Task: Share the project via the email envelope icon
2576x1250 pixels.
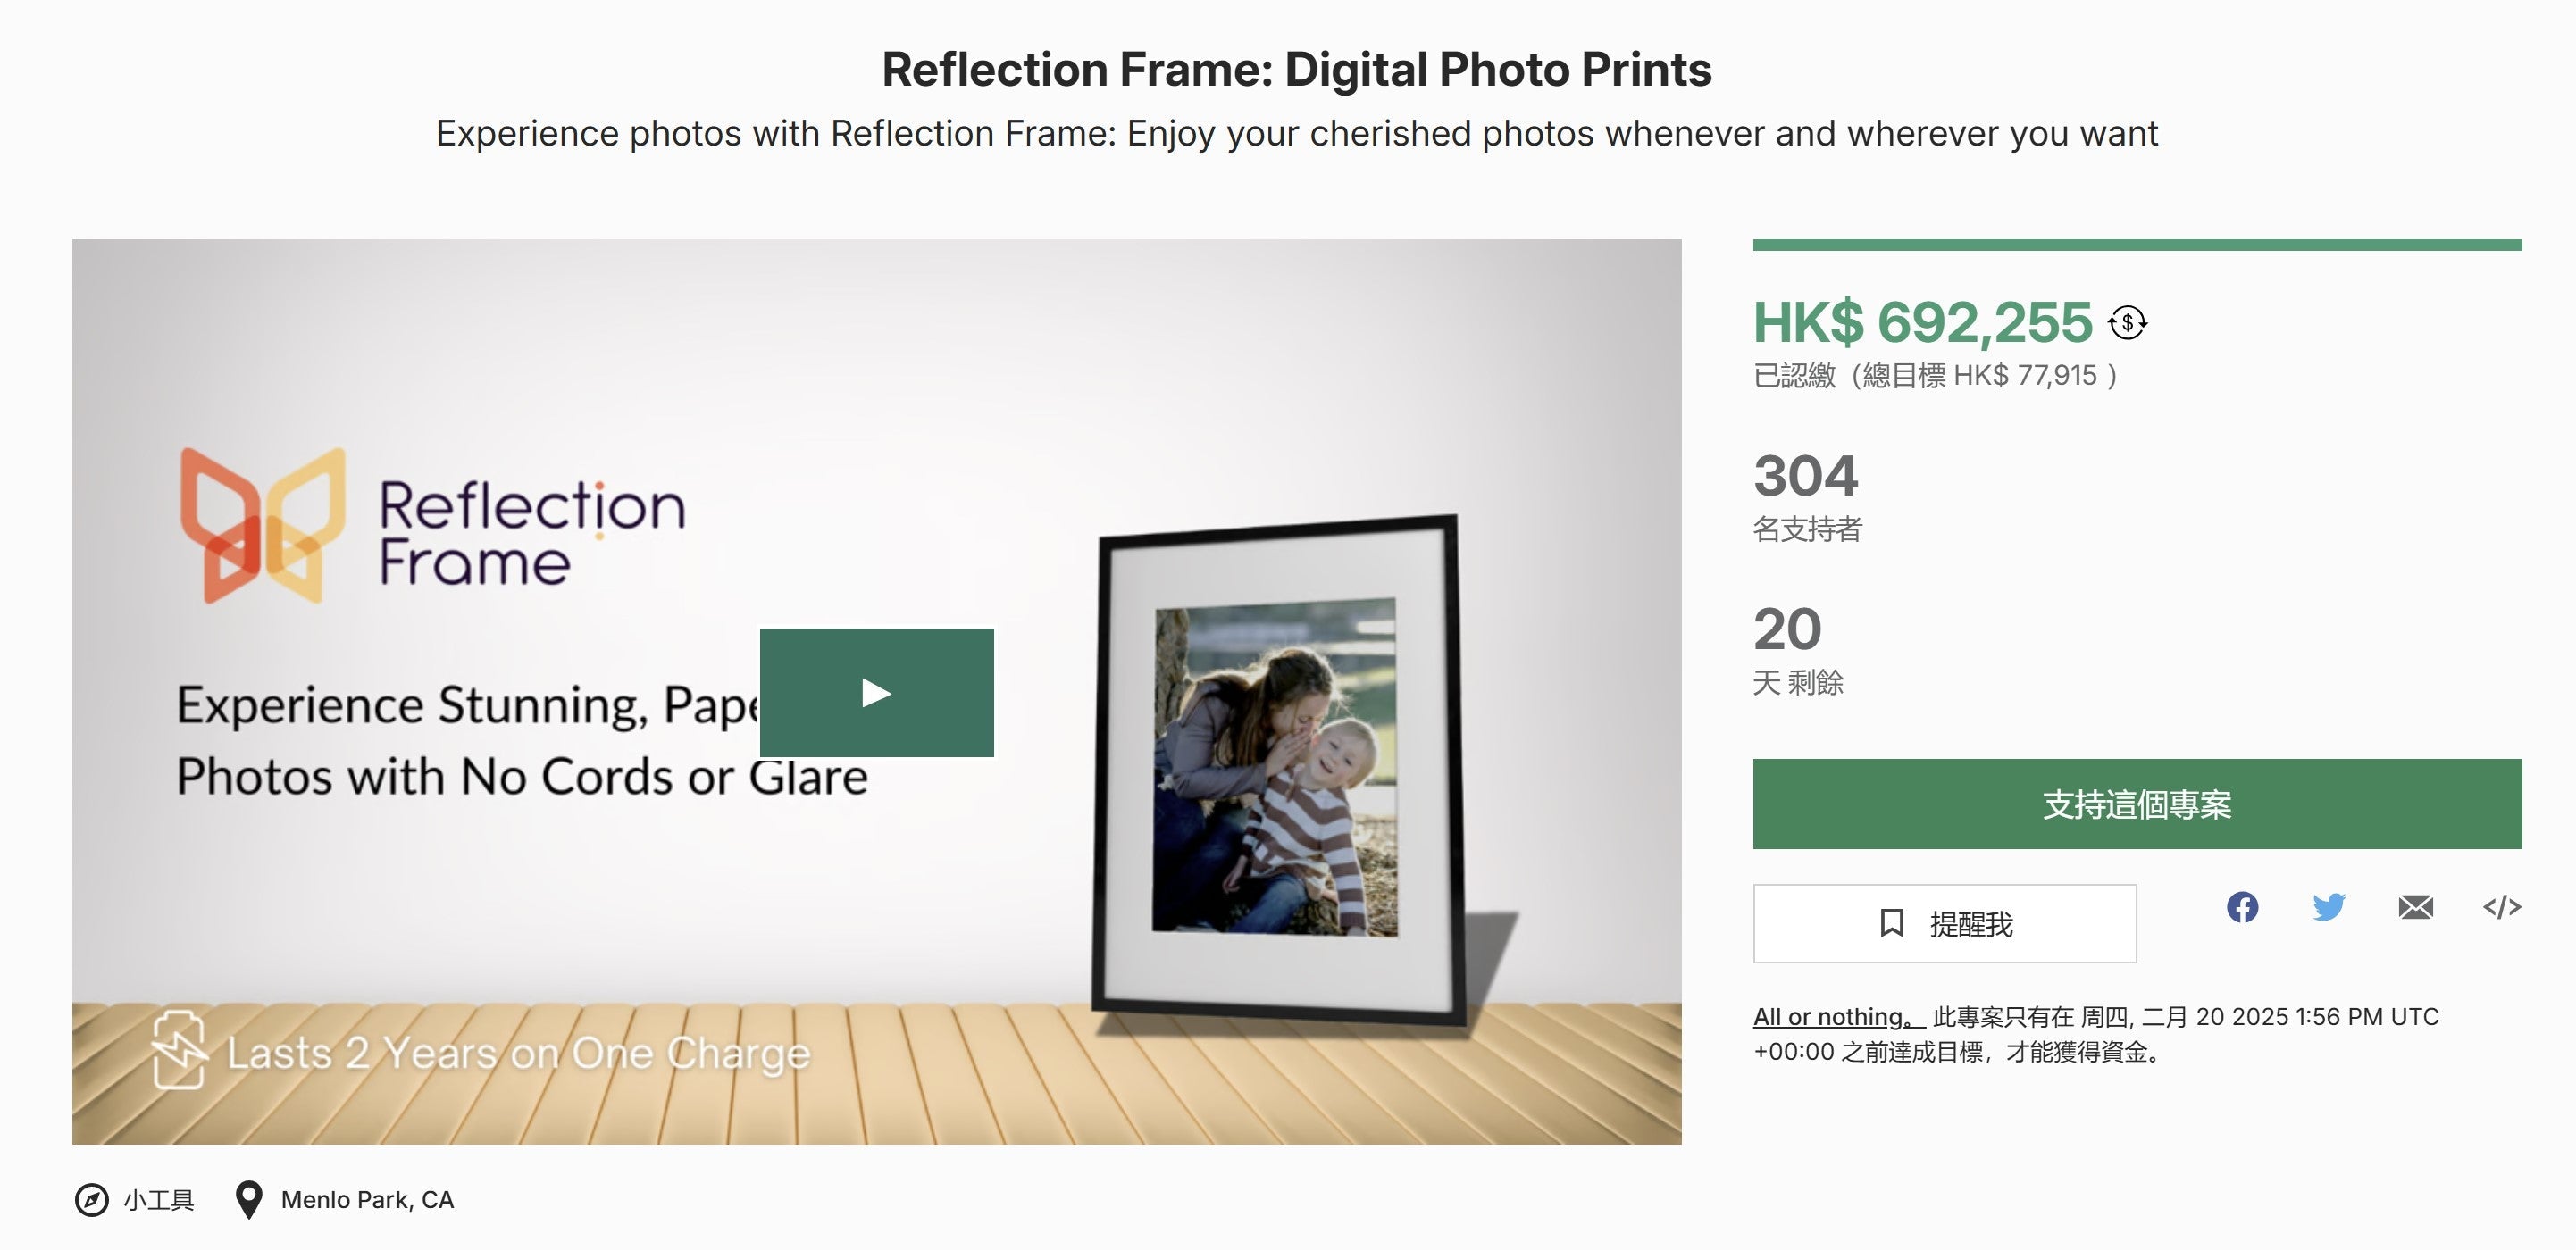Action: tap(2415, 907)
